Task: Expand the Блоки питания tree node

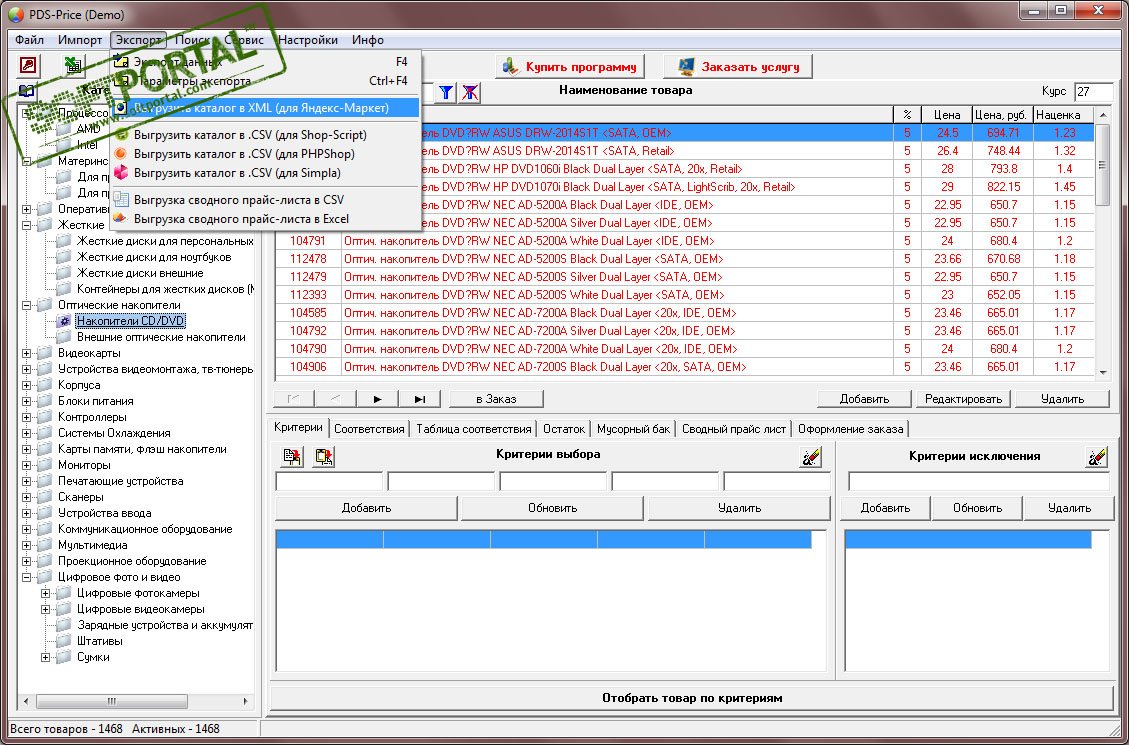Action: tap(27, 401)
